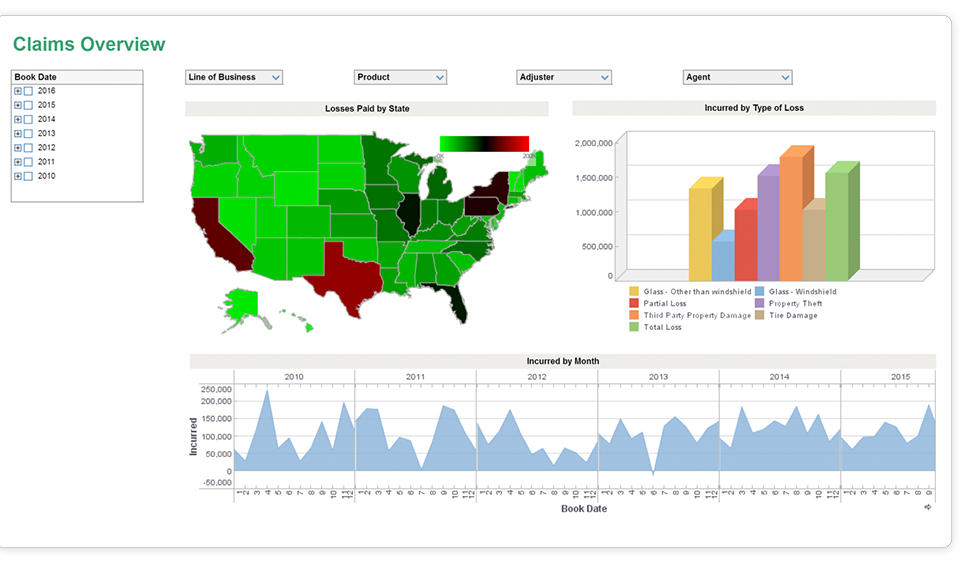Open the Line of Business dropdown
This screenshot has height=568, width=966.
[x=233, y=77]
